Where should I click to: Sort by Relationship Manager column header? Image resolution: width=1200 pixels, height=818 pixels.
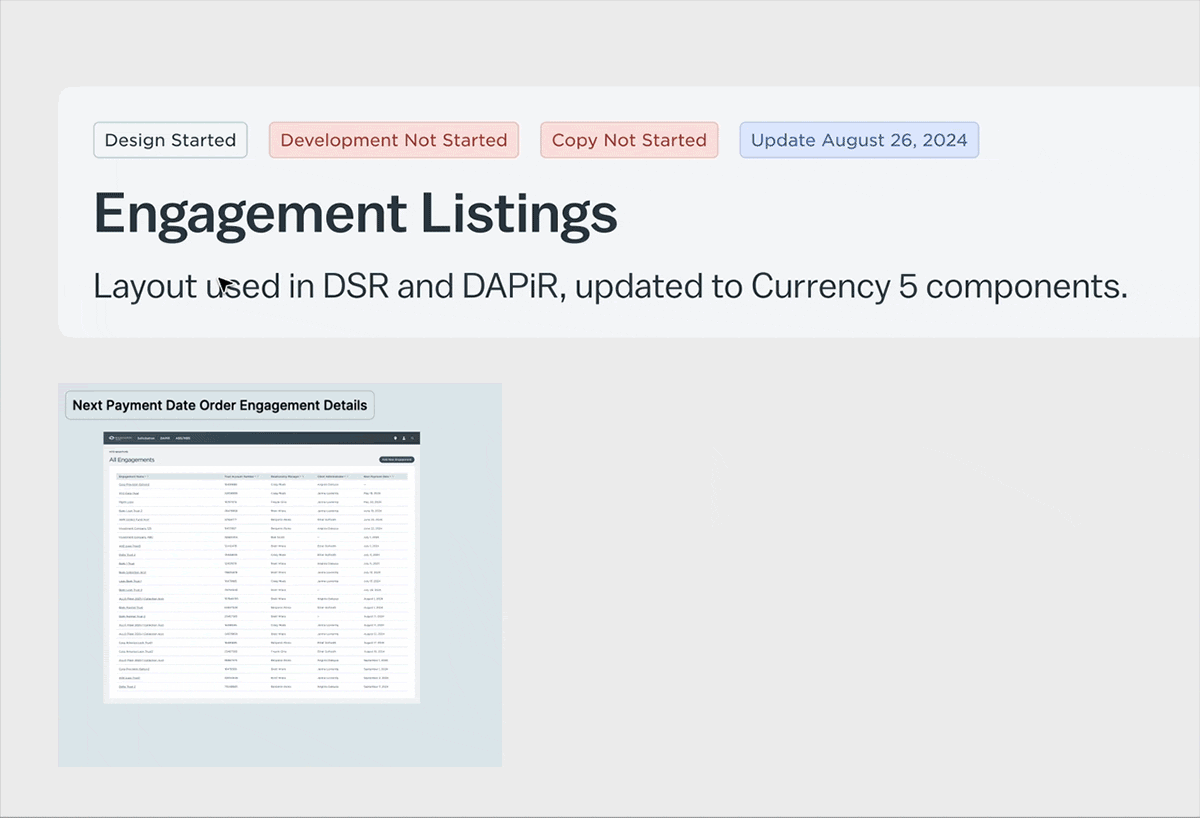pos(287,477)
